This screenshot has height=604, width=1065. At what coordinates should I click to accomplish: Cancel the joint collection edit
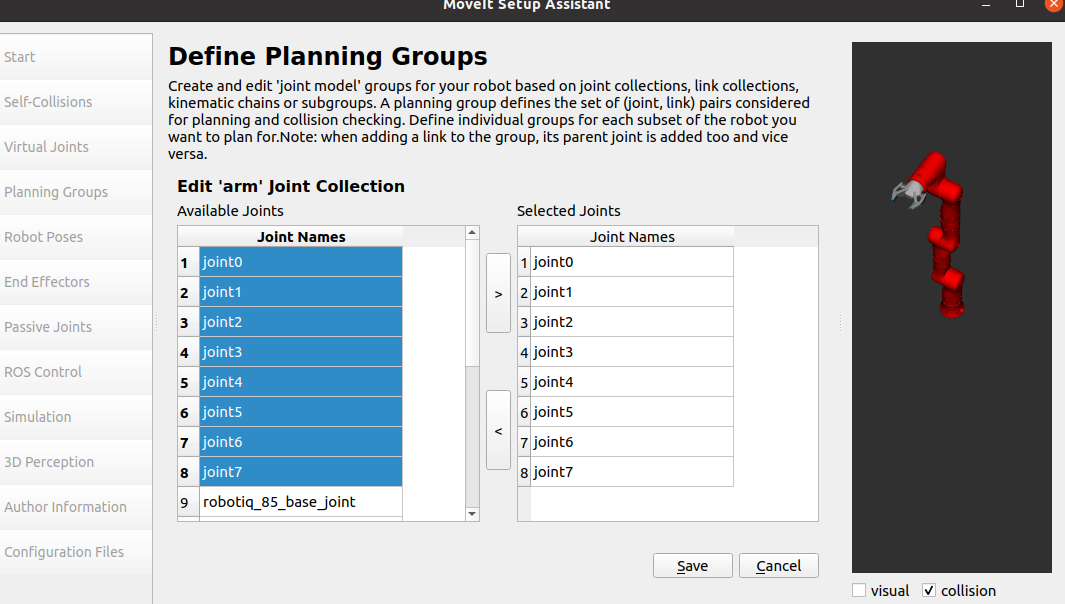point(778,566)
